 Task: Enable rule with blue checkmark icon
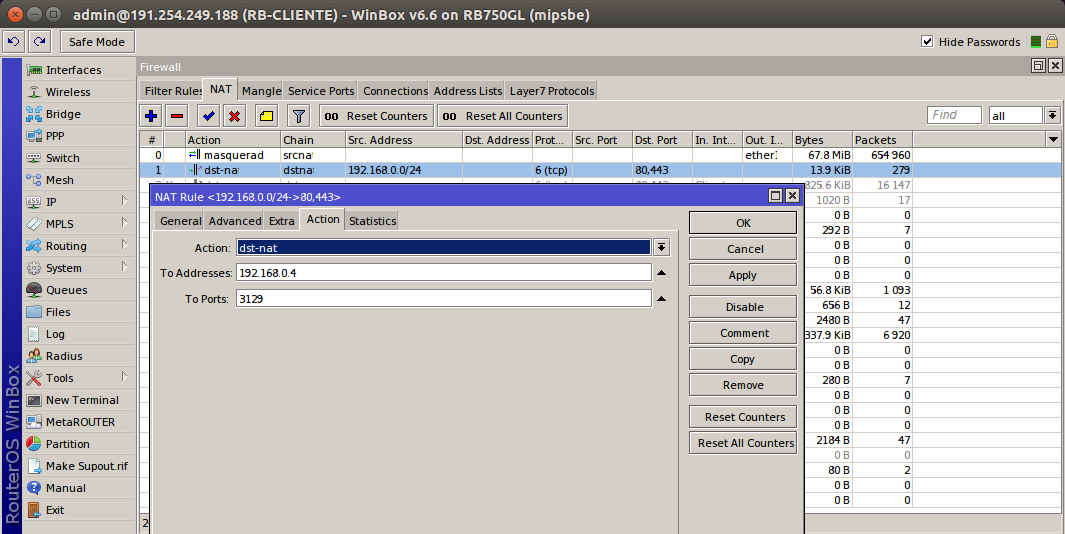pos(209,116)
